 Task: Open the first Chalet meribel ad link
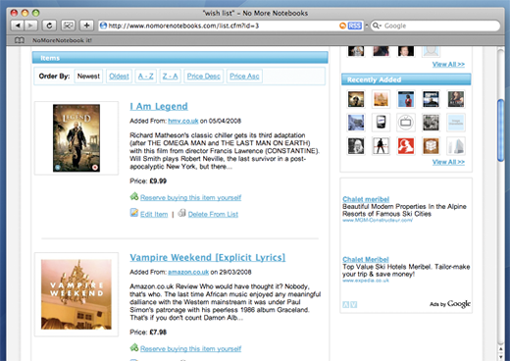pos(366,199)
